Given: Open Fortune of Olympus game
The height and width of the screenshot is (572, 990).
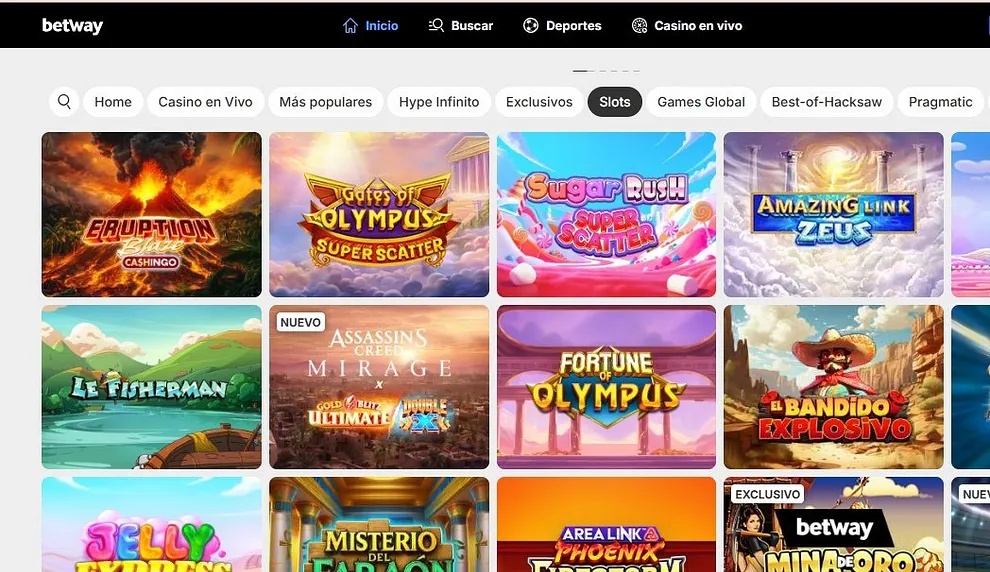Looking at the screenshot, I should pyautogui.click(x=606, y=387).
